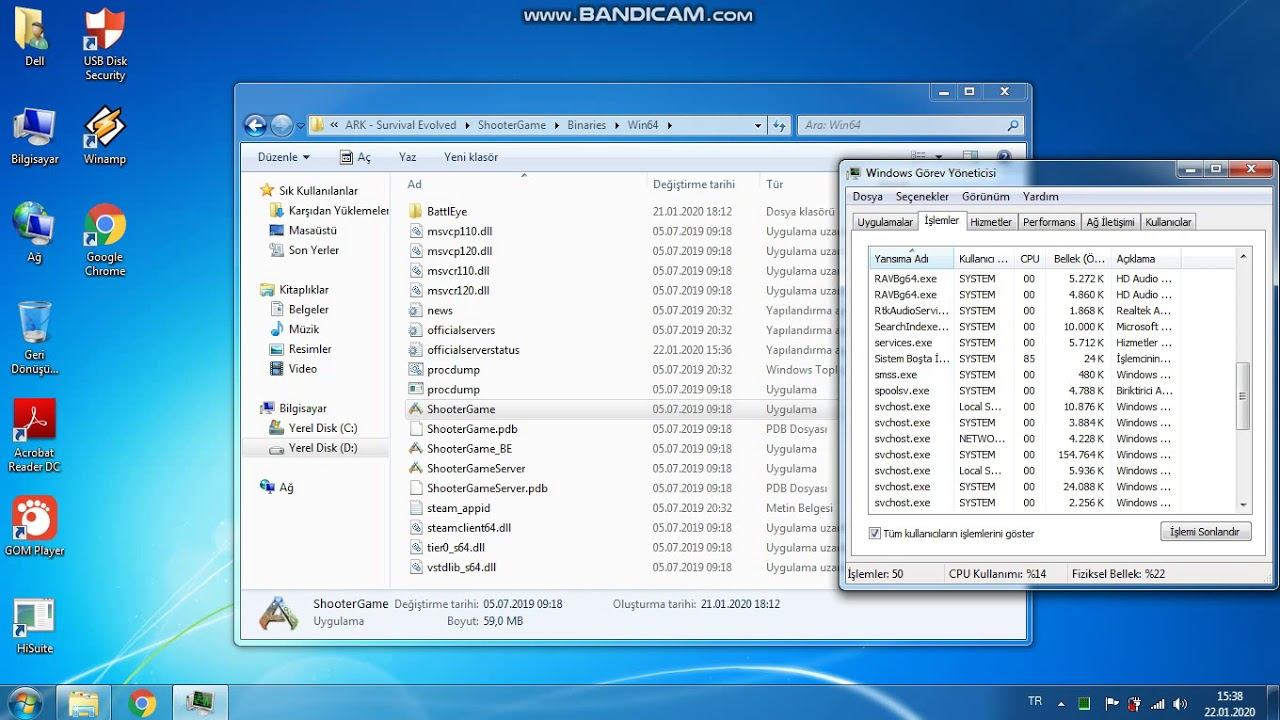
Task: Open the BattlEye folder
Action: tap(446, 211)
